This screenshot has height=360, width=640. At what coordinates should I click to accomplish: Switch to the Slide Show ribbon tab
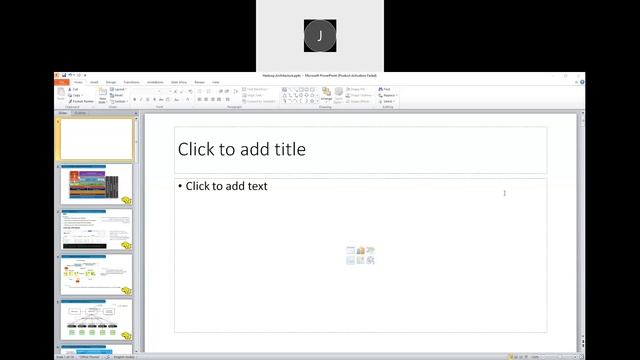coord(179,82)
